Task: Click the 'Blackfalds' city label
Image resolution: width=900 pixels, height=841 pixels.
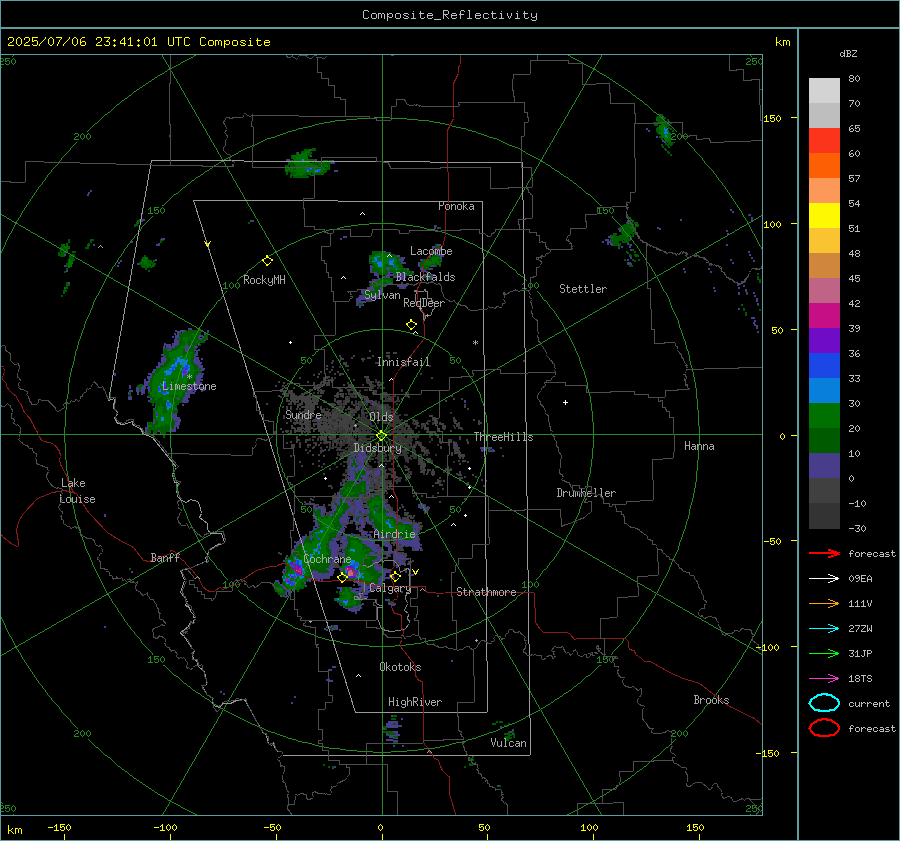Action: click(425, 277)
